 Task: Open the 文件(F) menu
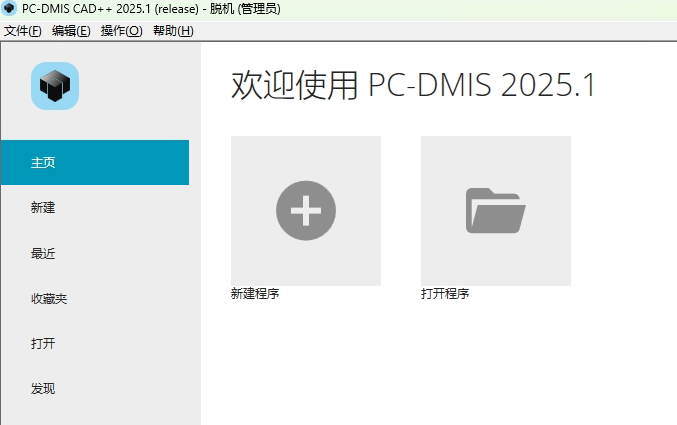pos(22,31)
